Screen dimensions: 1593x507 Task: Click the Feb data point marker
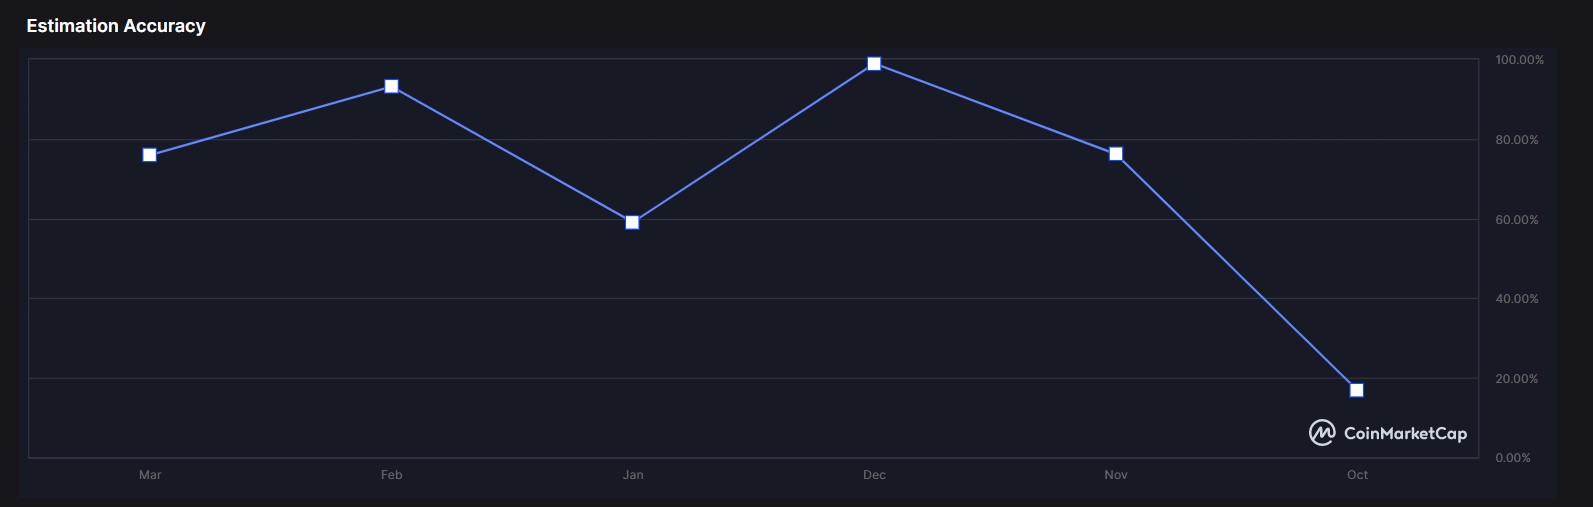[x=392, y=86]
